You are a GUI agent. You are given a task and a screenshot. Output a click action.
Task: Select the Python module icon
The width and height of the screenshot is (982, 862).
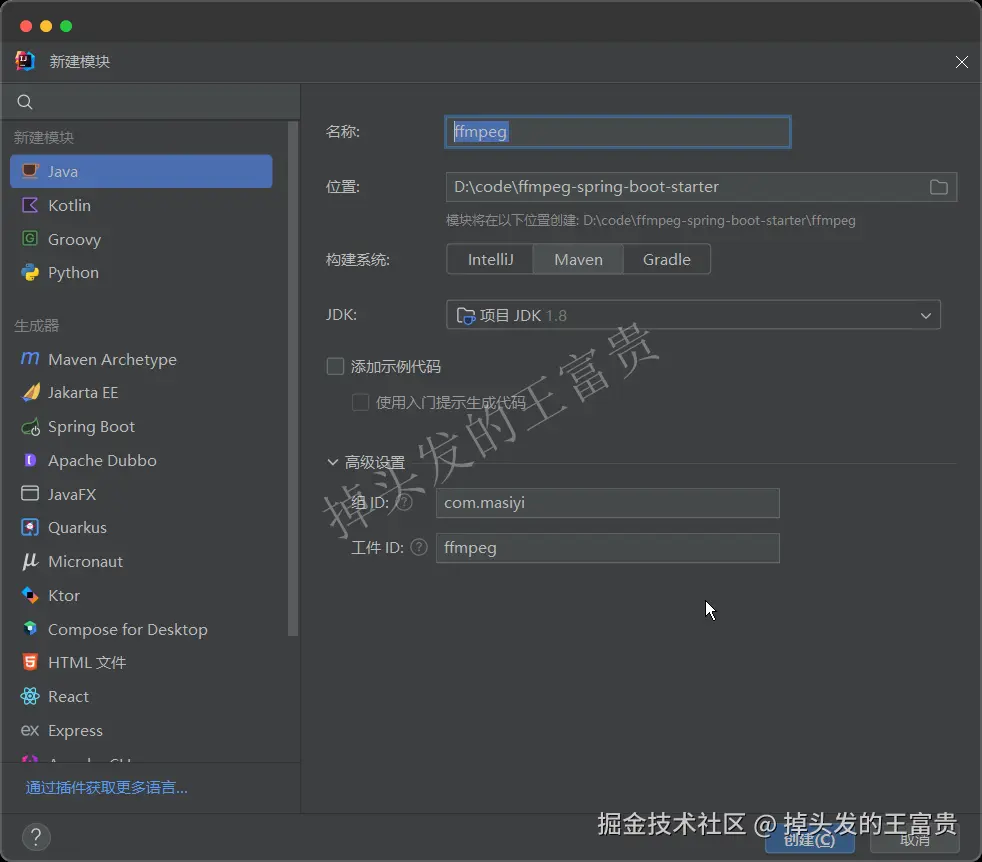[29, 273]
